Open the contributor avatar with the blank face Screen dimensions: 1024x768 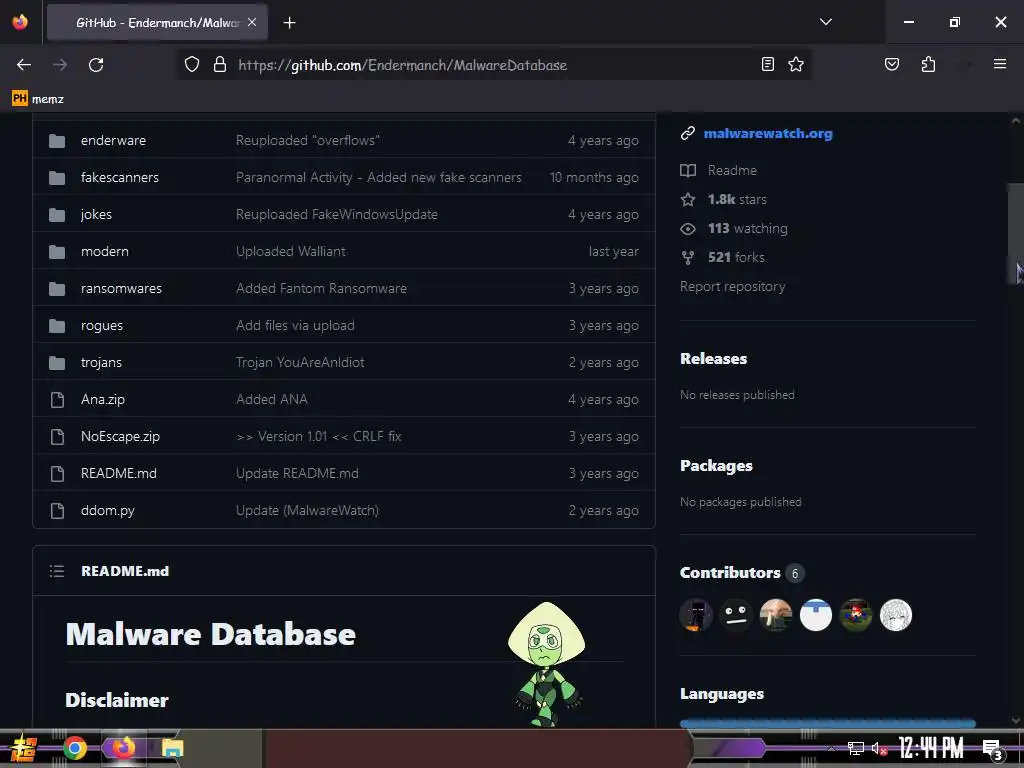pyautogui.click(x=735, y=615)
